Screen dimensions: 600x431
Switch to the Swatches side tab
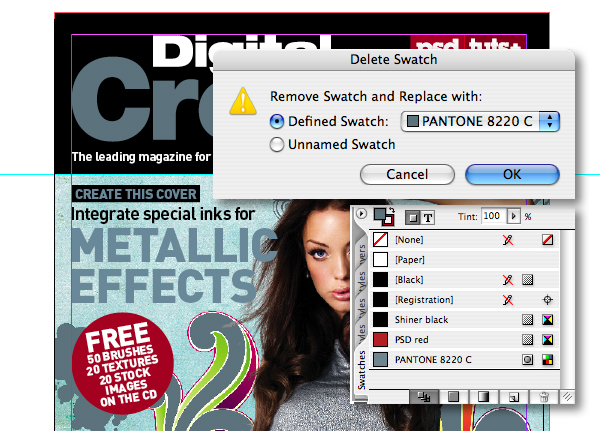point(361,370)
